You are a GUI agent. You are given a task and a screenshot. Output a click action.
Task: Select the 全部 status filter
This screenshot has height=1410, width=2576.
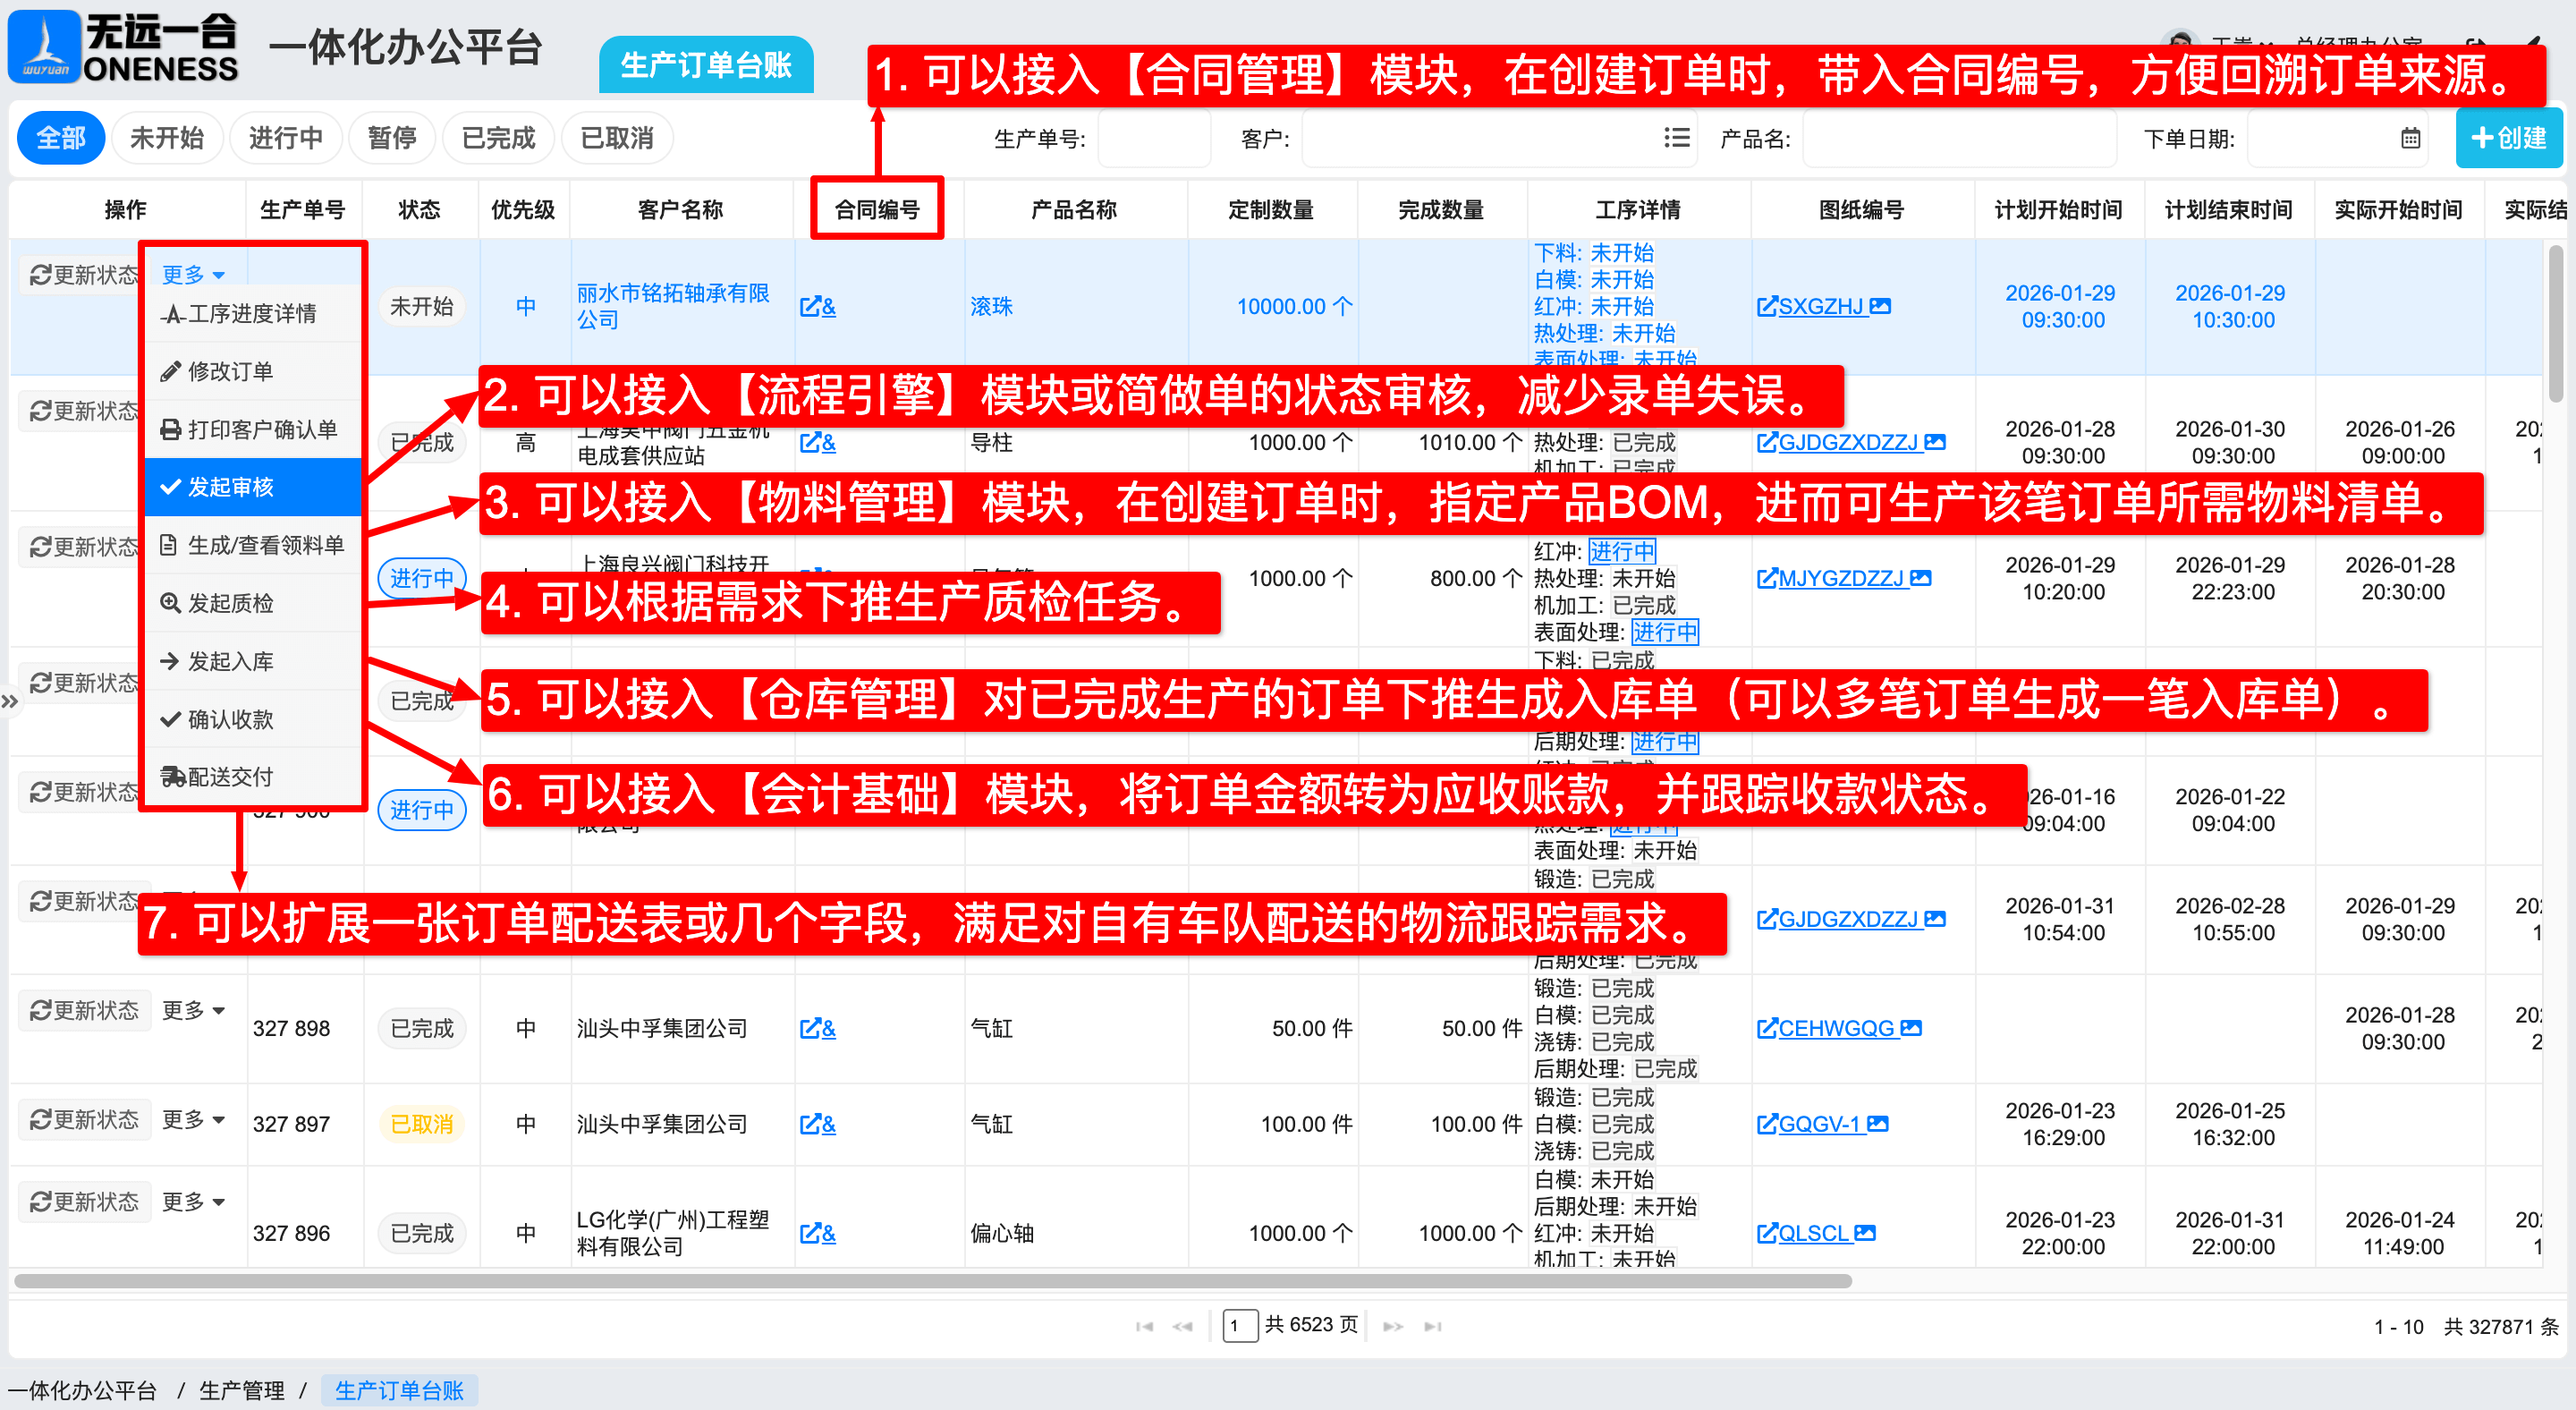pyautogui.click(x=60, y=138)
